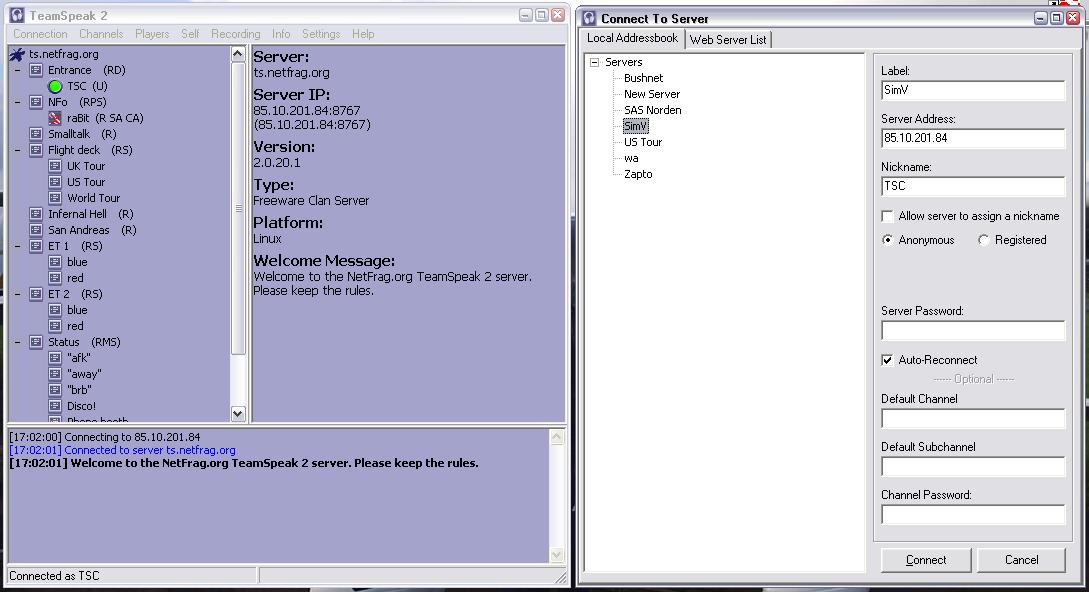Collapse the NFo channel node

coord(17,102)
